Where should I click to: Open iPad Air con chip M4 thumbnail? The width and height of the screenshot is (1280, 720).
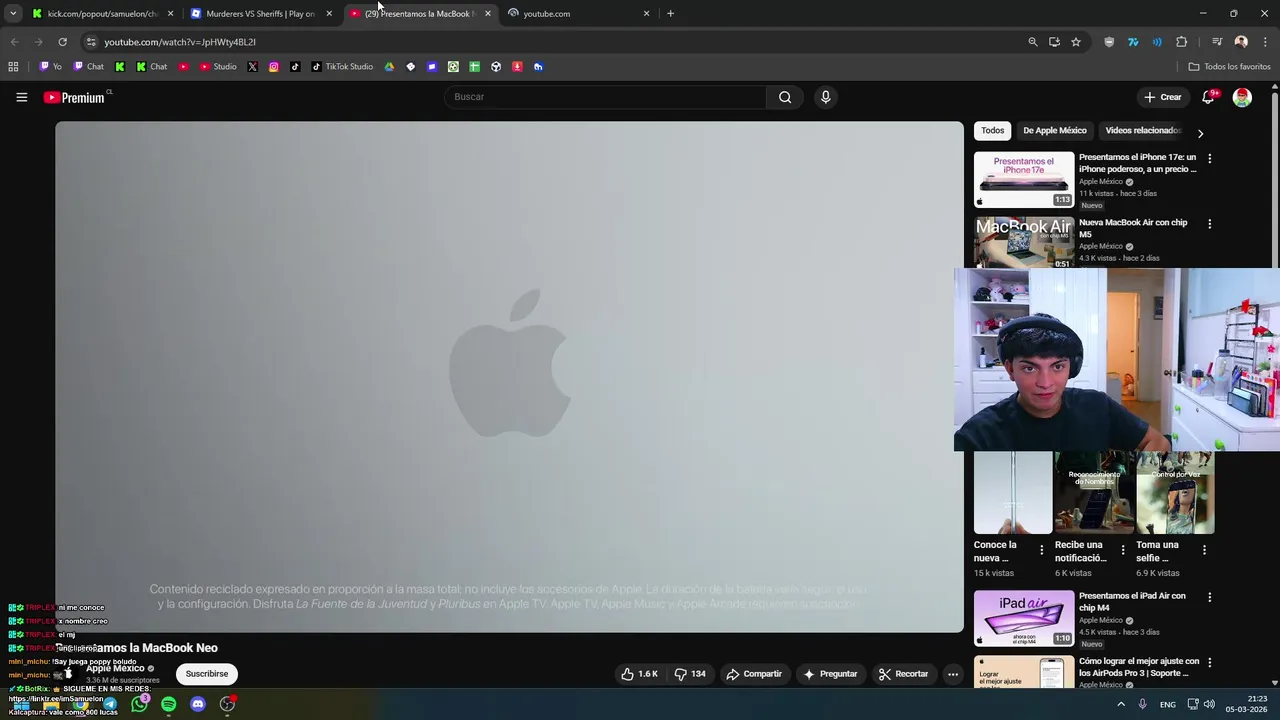point(1024,618)
